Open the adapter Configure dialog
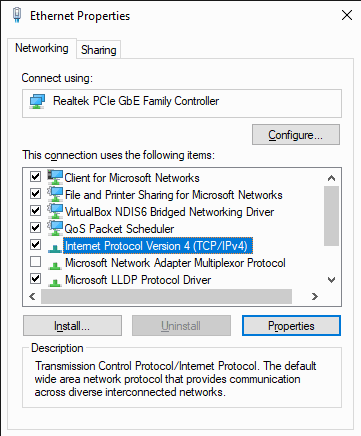The image size is (361, 436). click(296, 135)
